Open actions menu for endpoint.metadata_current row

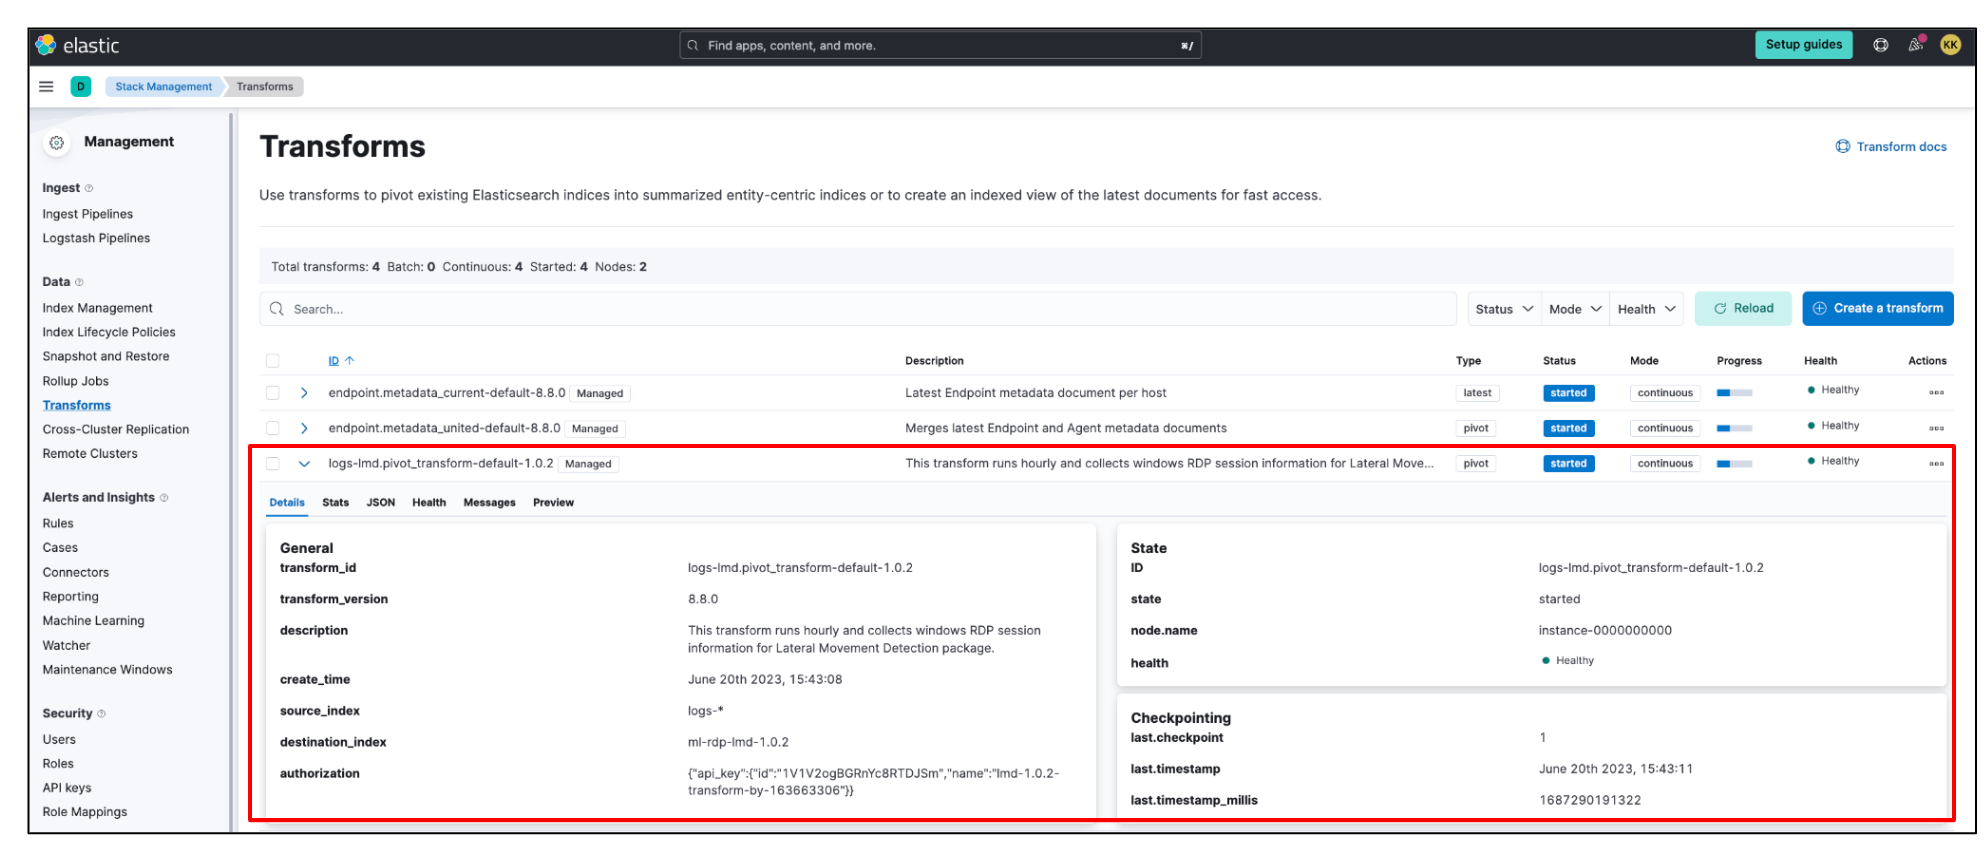point(1936,393)
